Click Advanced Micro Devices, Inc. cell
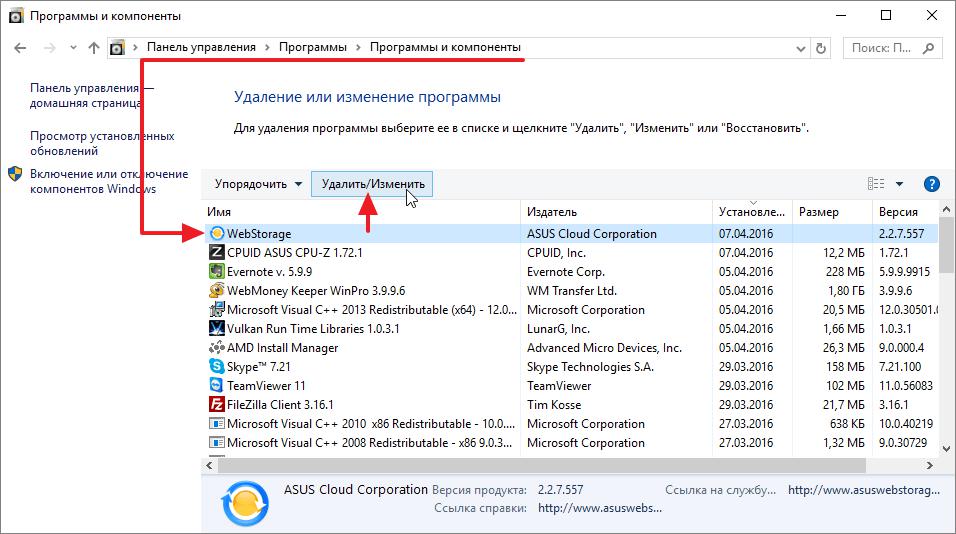The width and height of the screenshot is (956, 534). point(604,347)
